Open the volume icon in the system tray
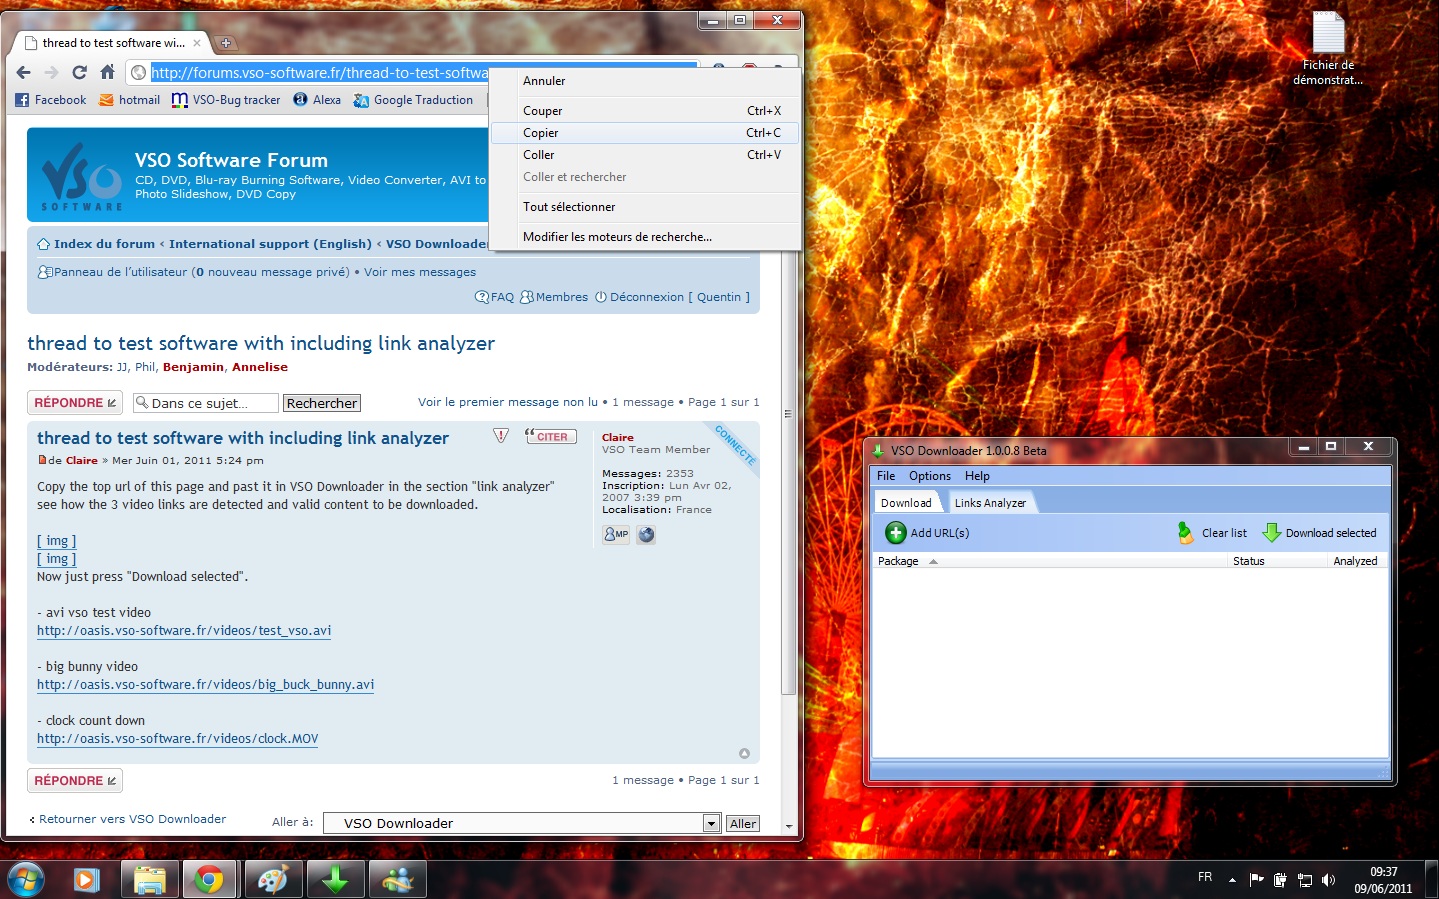The image size is (1439, 899). [x=1328, y=880]
